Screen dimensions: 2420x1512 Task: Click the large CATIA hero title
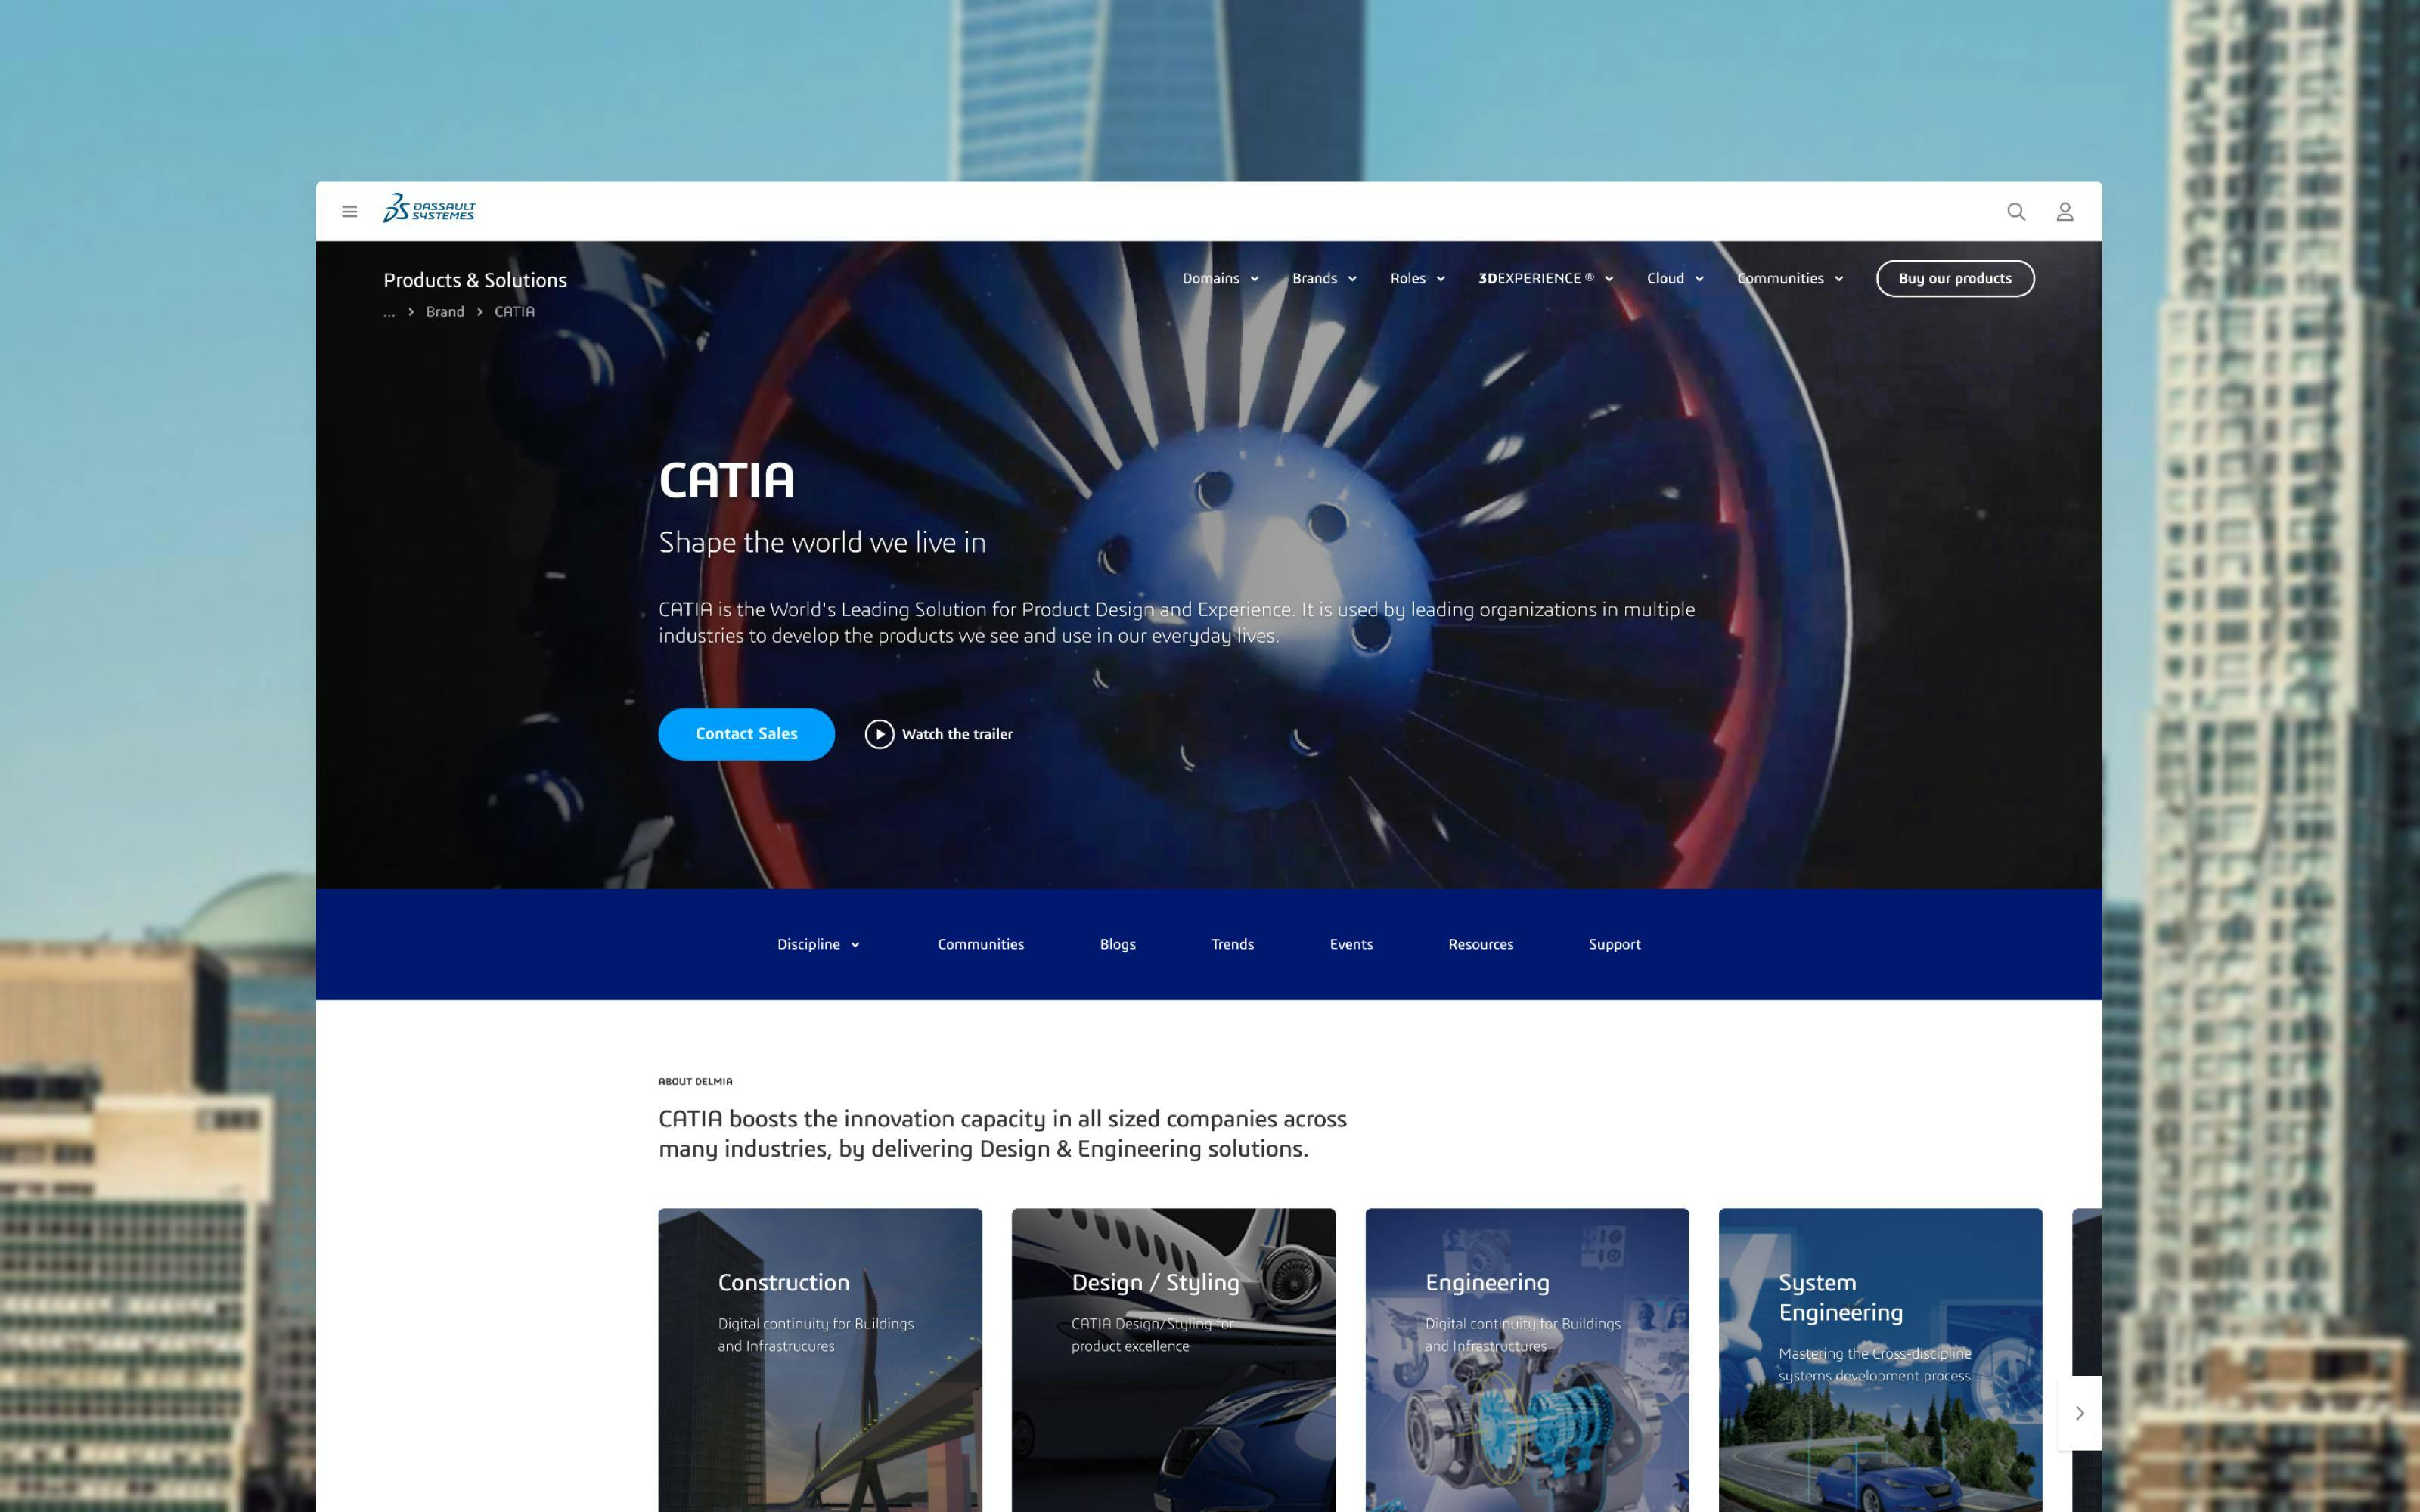pyautogui.click(x=726, y=480)
